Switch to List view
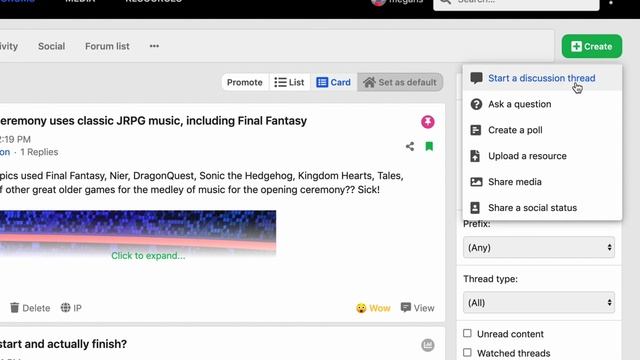 (289, 82)
